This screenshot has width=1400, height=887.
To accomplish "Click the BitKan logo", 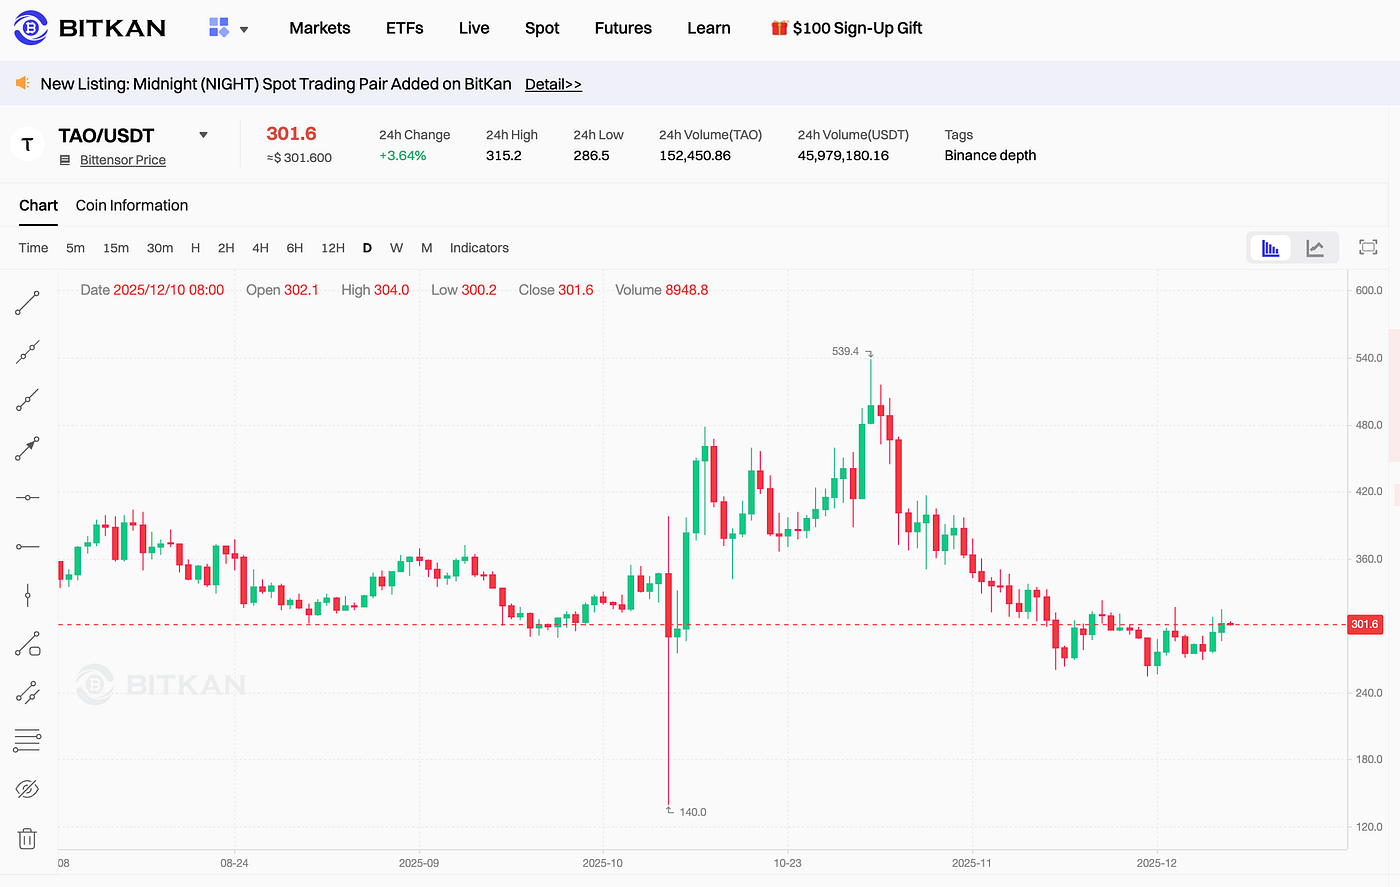I will pyautogui.click(x=90, y=28).
